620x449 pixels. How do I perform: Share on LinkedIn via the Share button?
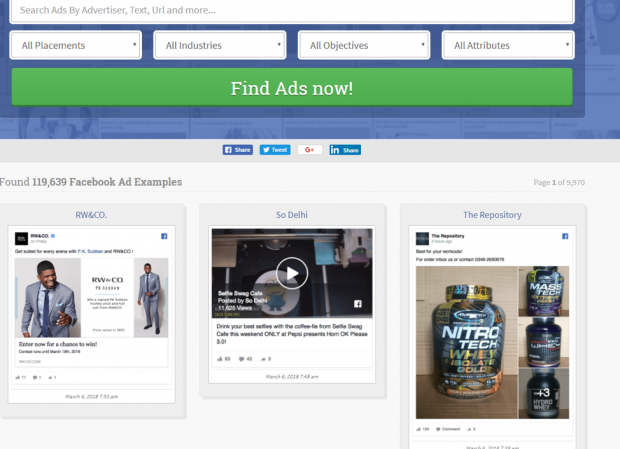pyautogui.click(x=345, y=150)
